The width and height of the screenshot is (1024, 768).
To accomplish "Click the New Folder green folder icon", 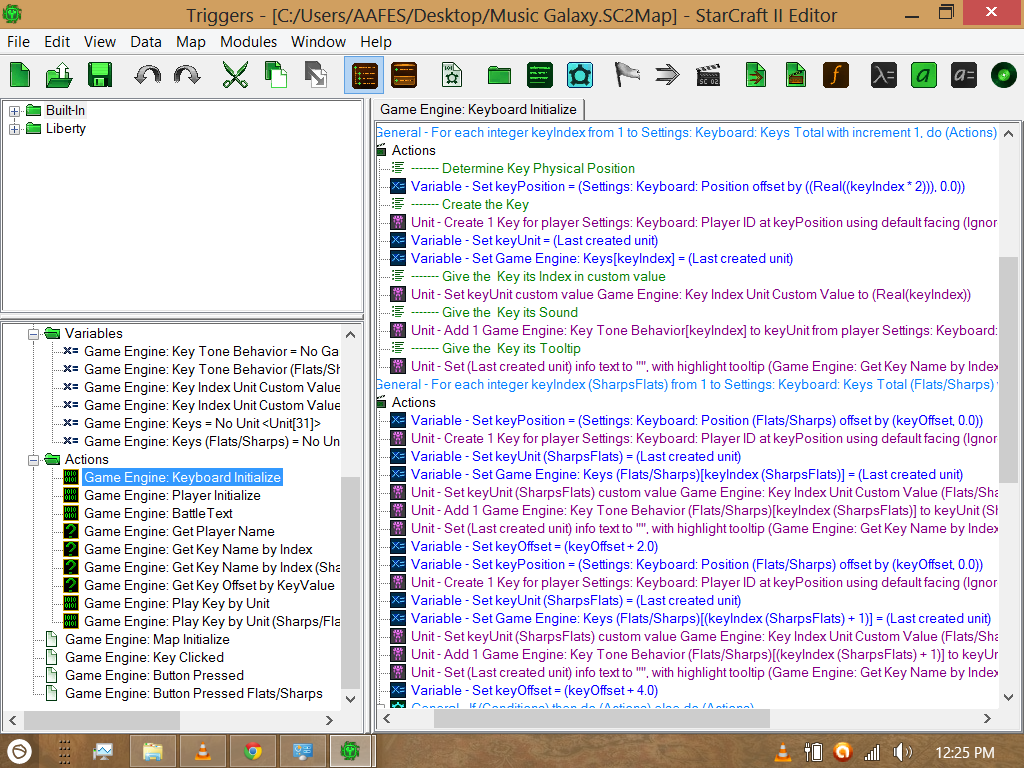I will click(500, 75).
